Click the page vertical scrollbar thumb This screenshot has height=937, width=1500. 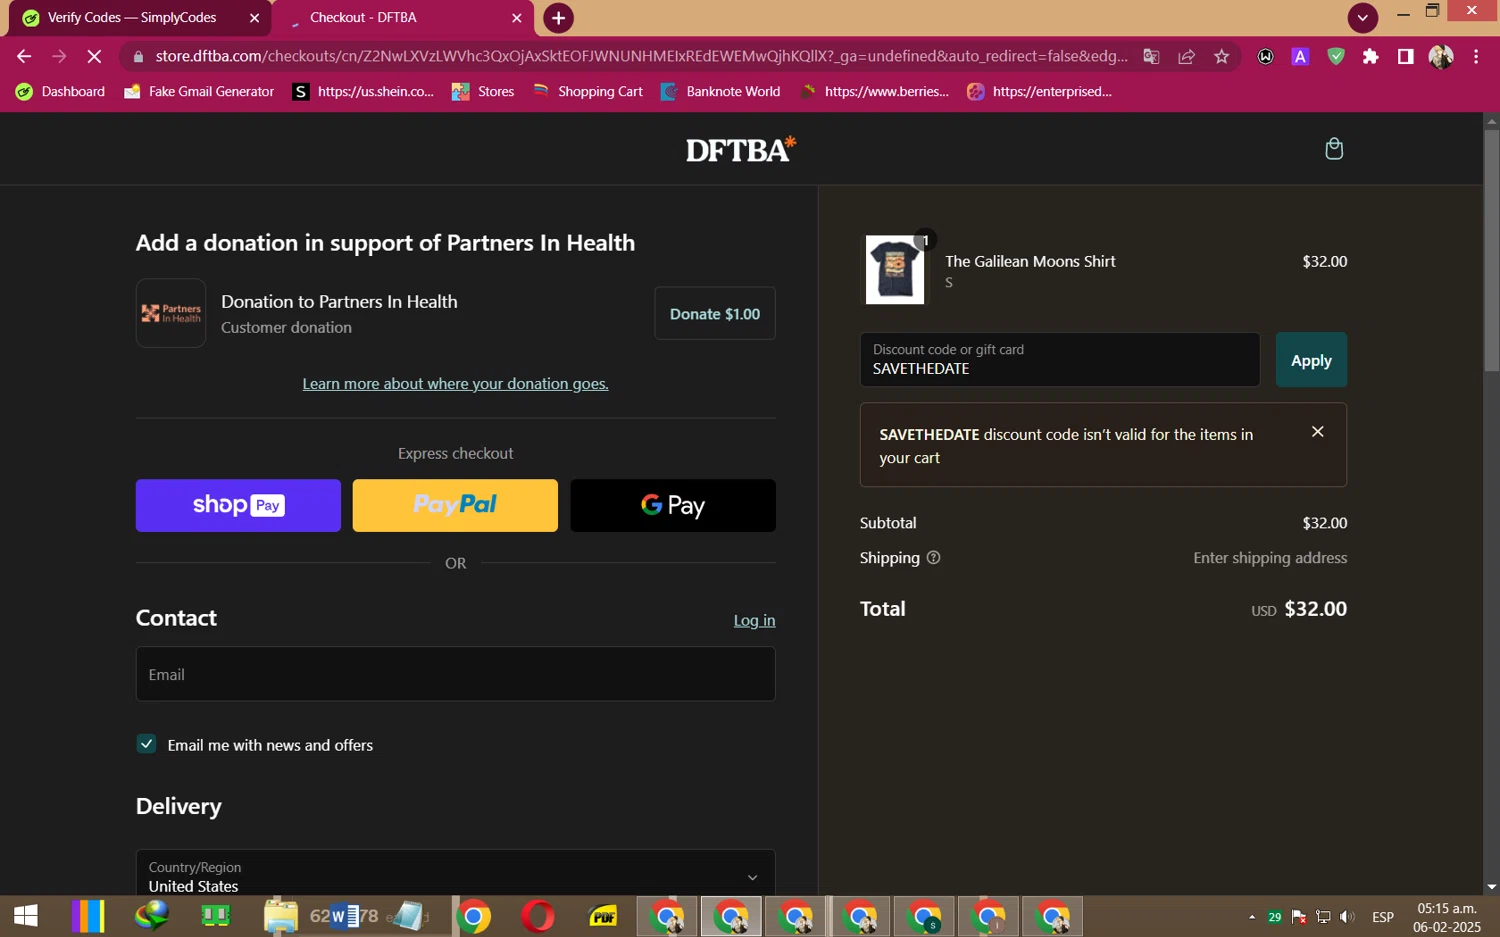(1491, 250)
